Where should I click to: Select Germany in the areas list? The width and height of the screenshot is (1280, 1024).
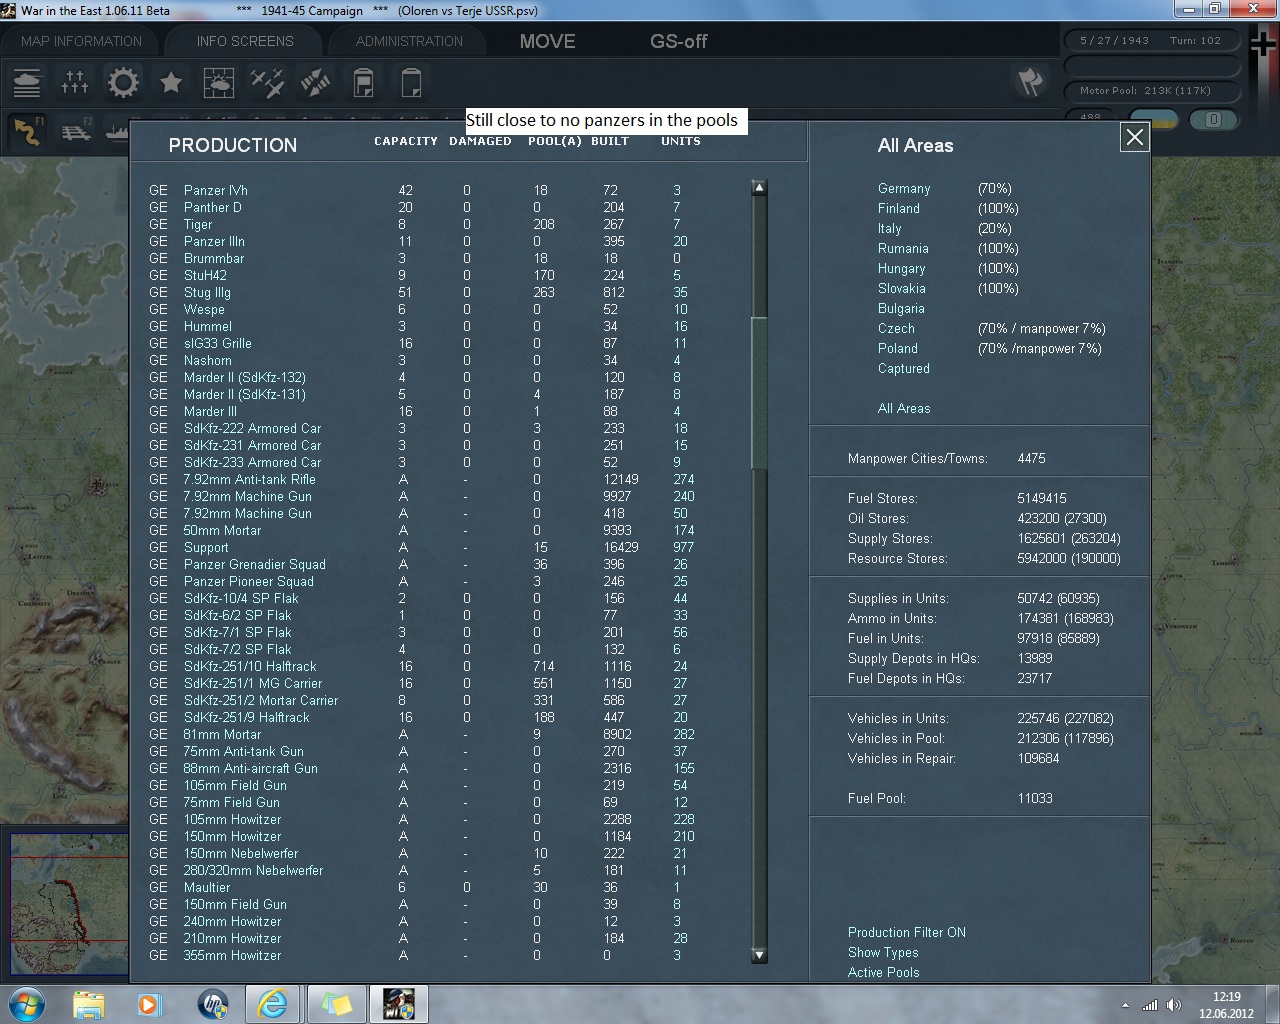coord(904,188)
